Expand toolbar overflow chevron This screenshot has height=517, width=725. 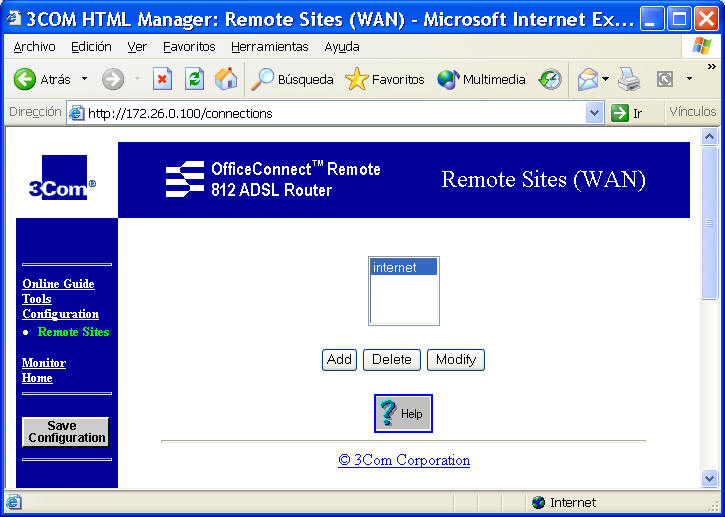pos(712,67)
